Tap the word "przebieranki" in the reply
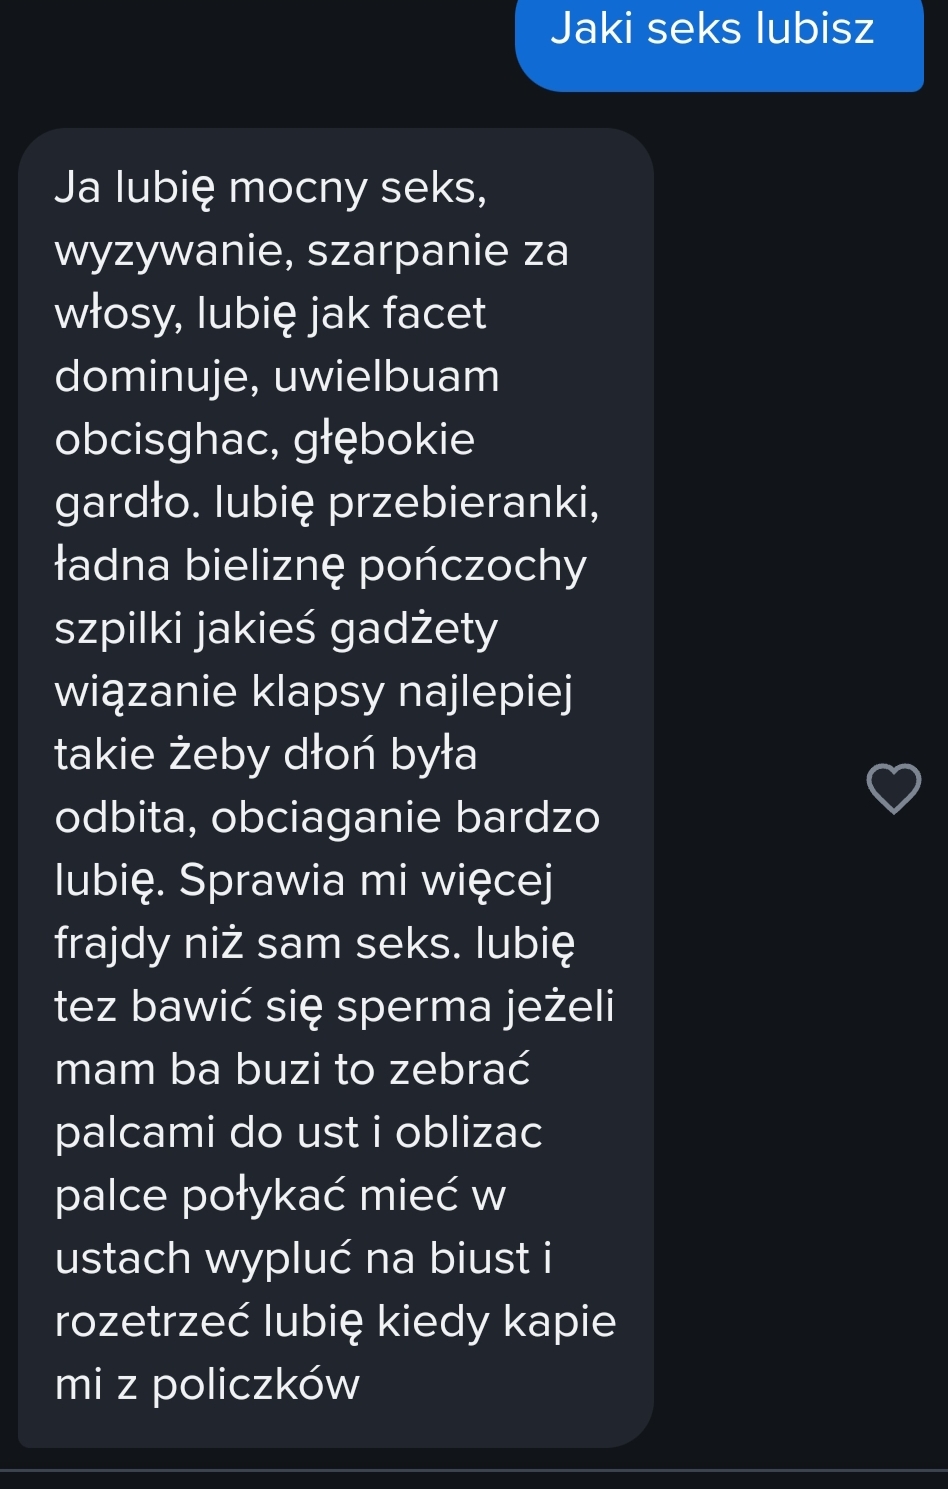948x1489 pixels. point(464,502)
